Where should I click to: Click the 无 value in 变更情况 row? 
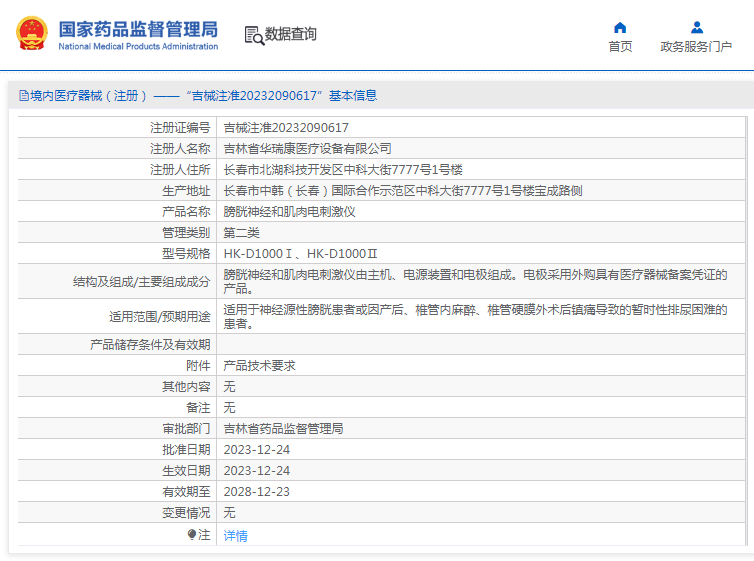(229, 513)
